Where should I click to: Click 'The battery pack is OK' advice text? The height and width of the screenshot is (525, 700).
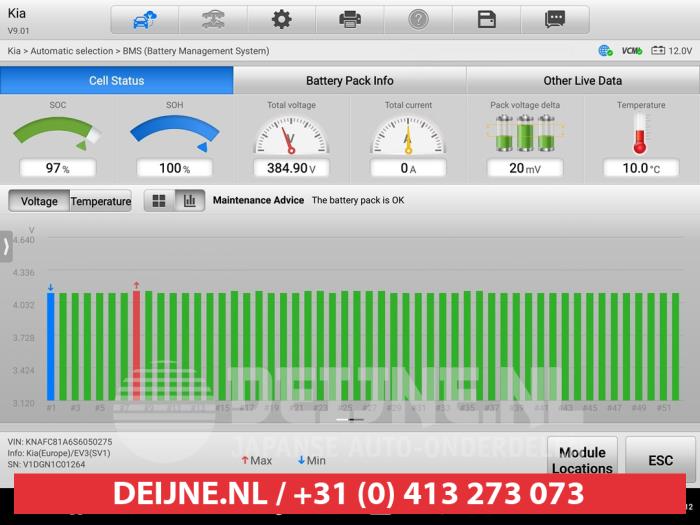(x=358, y=200)
